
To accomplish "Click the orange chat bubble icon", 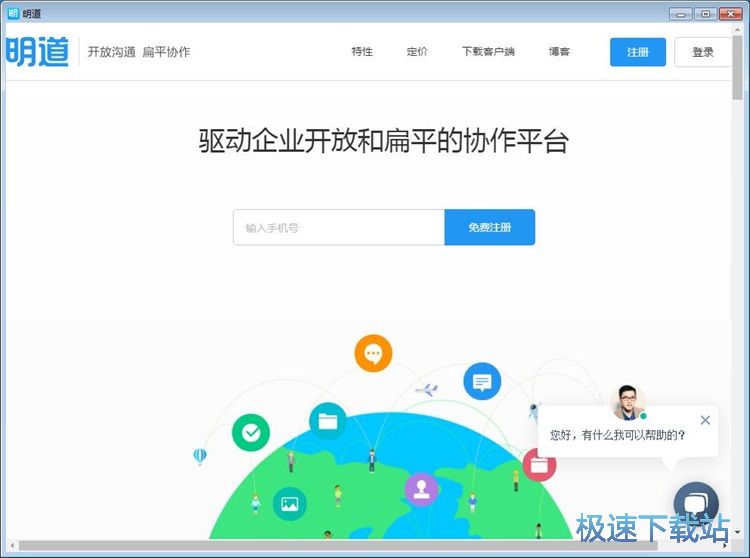I will point(373,353).
